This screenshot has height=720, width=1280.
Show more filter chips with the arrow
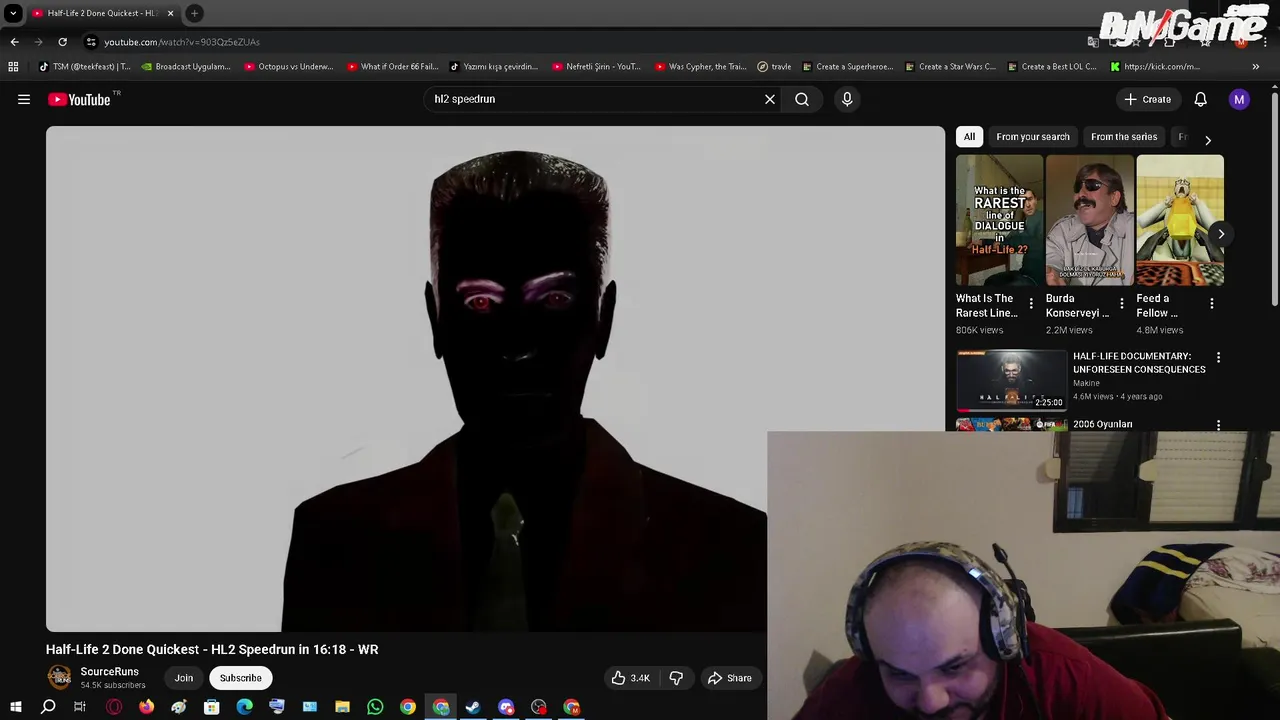[x=1207, y=140]
